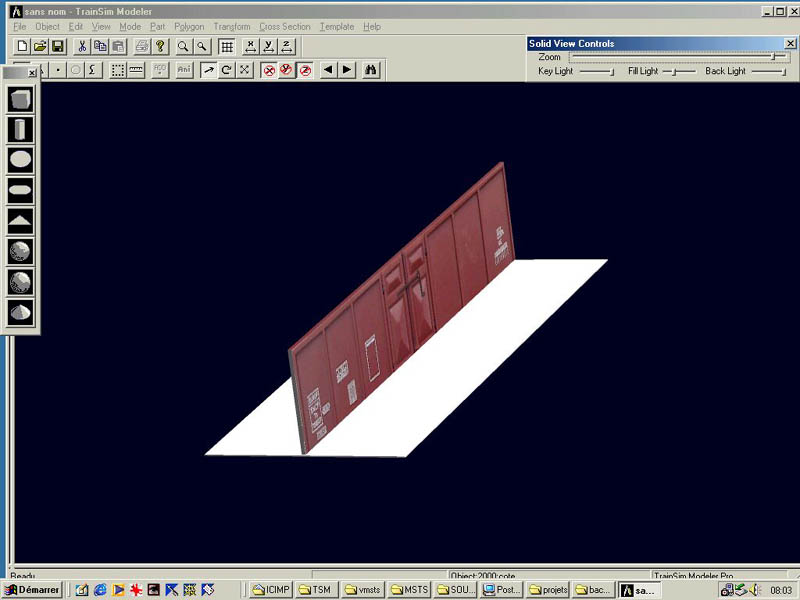The width and height of the screenshot is (800, 600).
Task: Expand the Template menu
Action: 337,27
